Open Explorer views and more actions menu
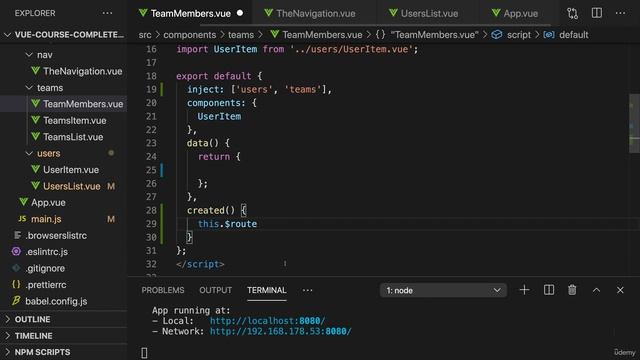The image size is (640, 360). coord(107,13)
